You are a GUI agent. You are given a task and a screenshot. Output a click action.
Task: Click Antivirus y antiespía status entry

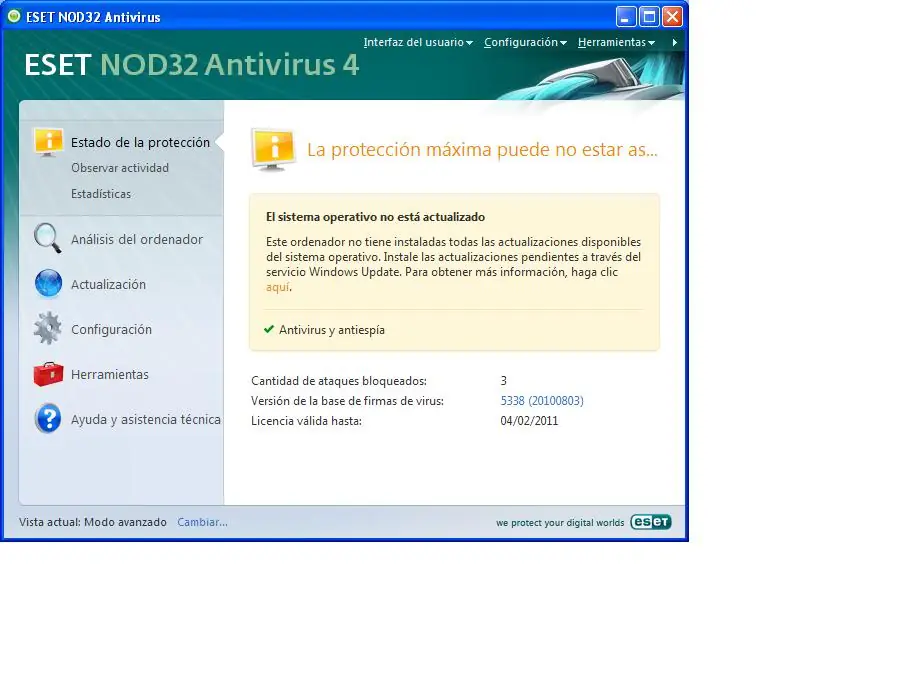pos(332,330)
